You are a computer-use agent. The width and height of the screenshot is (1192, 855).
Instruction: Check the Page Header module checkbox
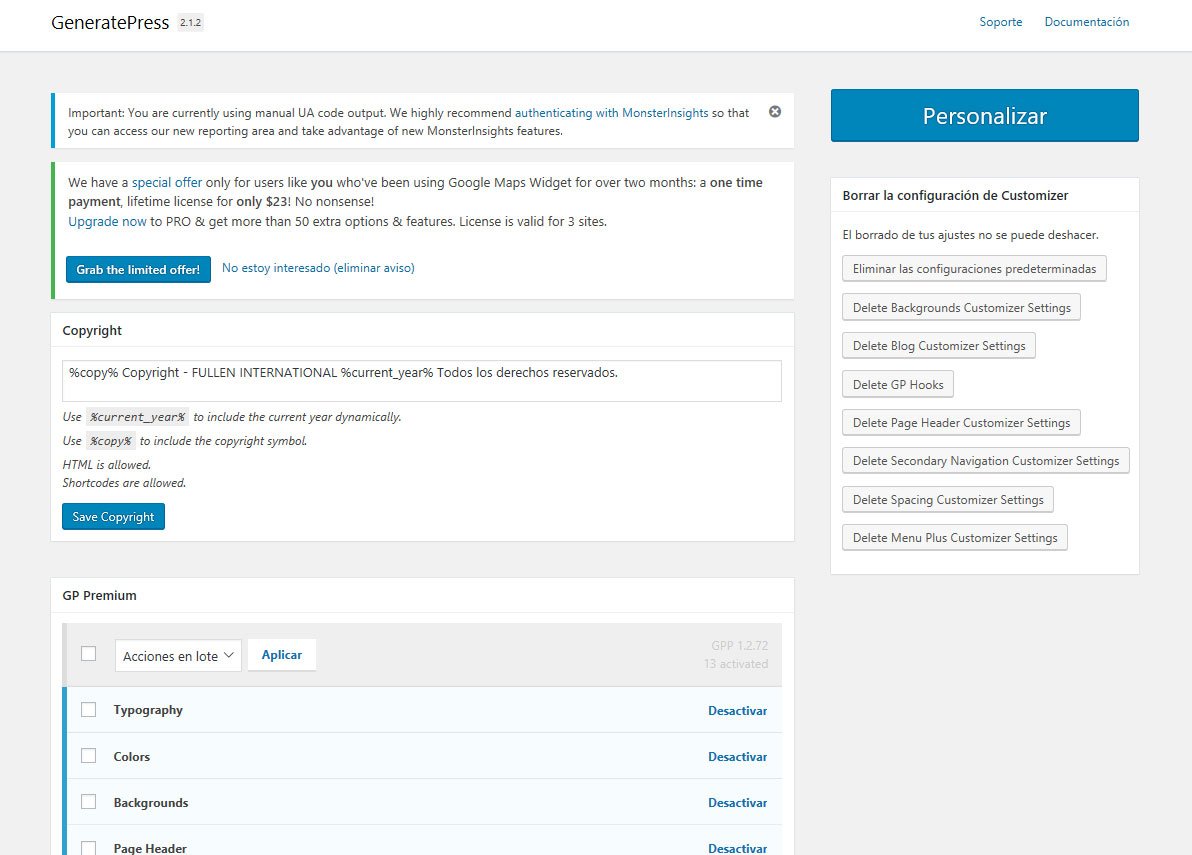point(89,847)
